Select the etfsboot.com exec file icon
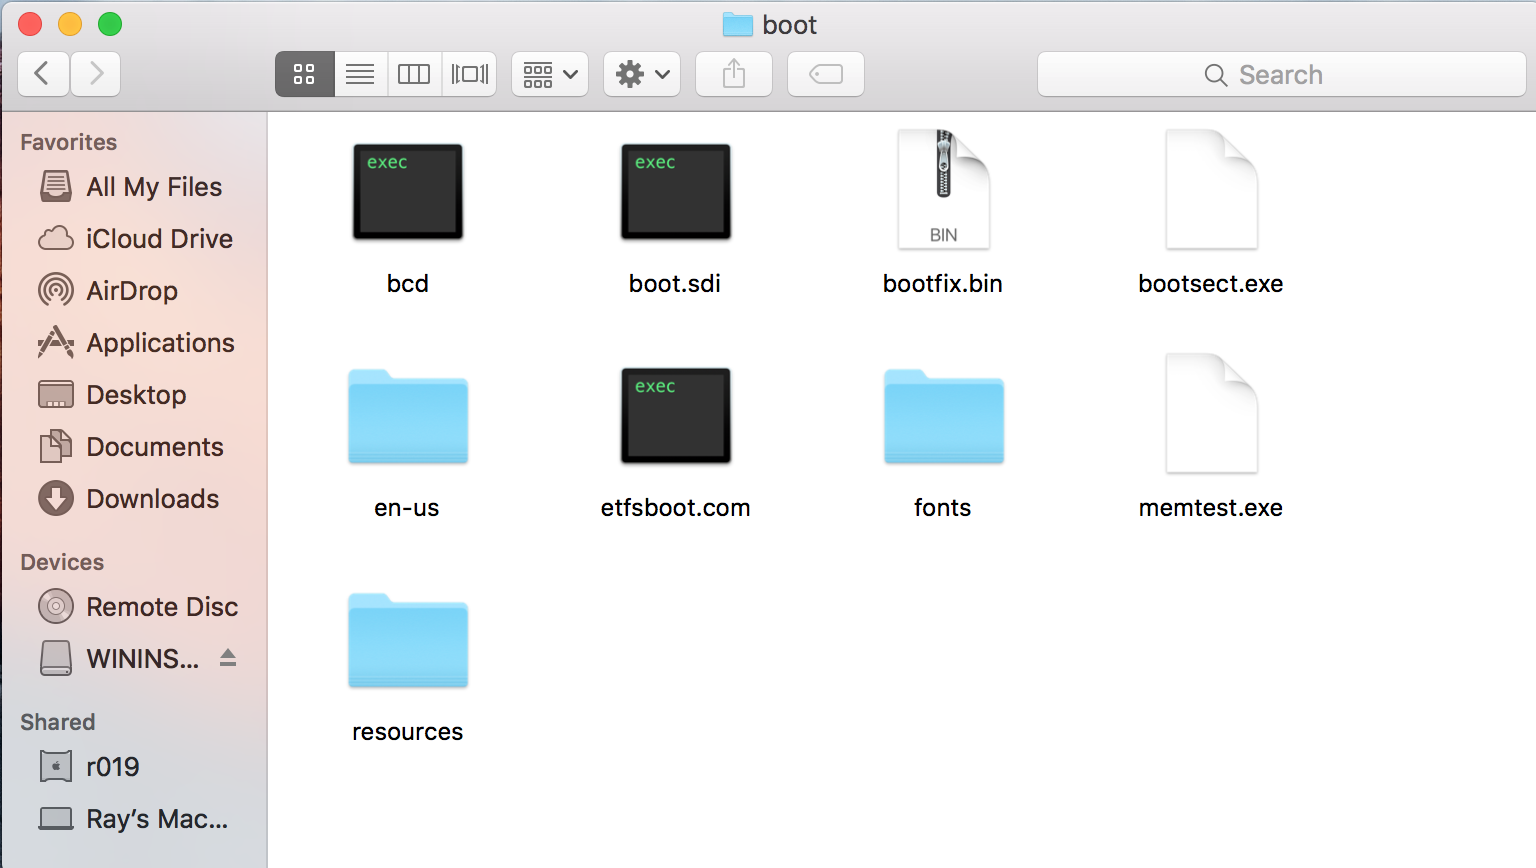The height and width of the screenshot is (868, 1536). 676,416
